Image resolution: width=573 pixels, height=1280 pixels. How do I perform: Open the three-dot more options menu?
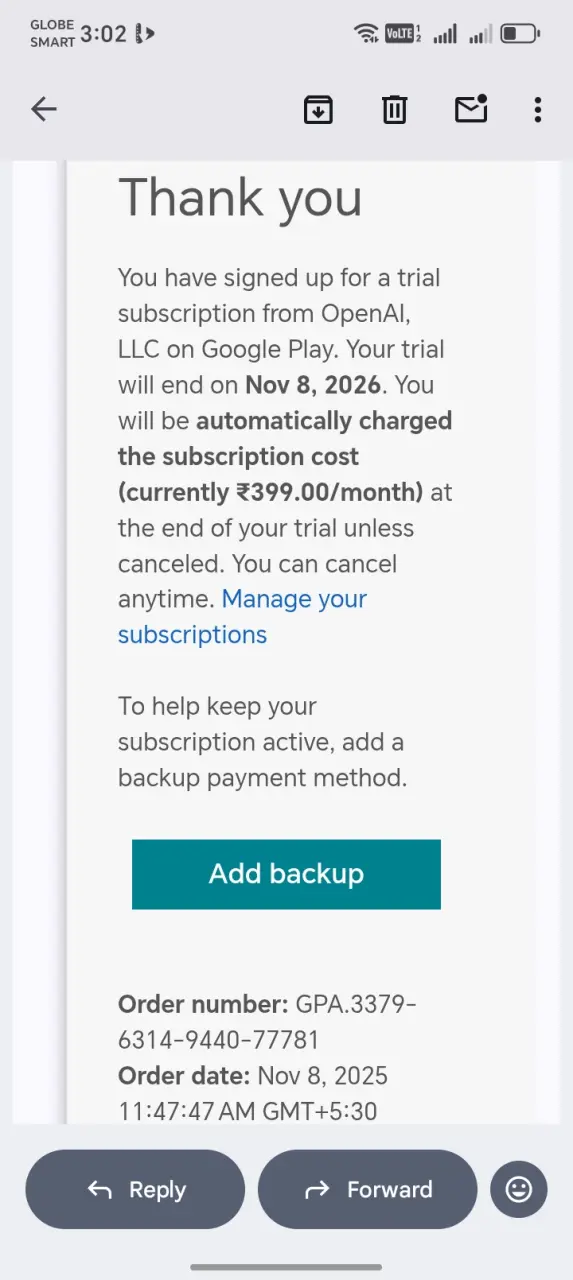[x=538, y=109]
